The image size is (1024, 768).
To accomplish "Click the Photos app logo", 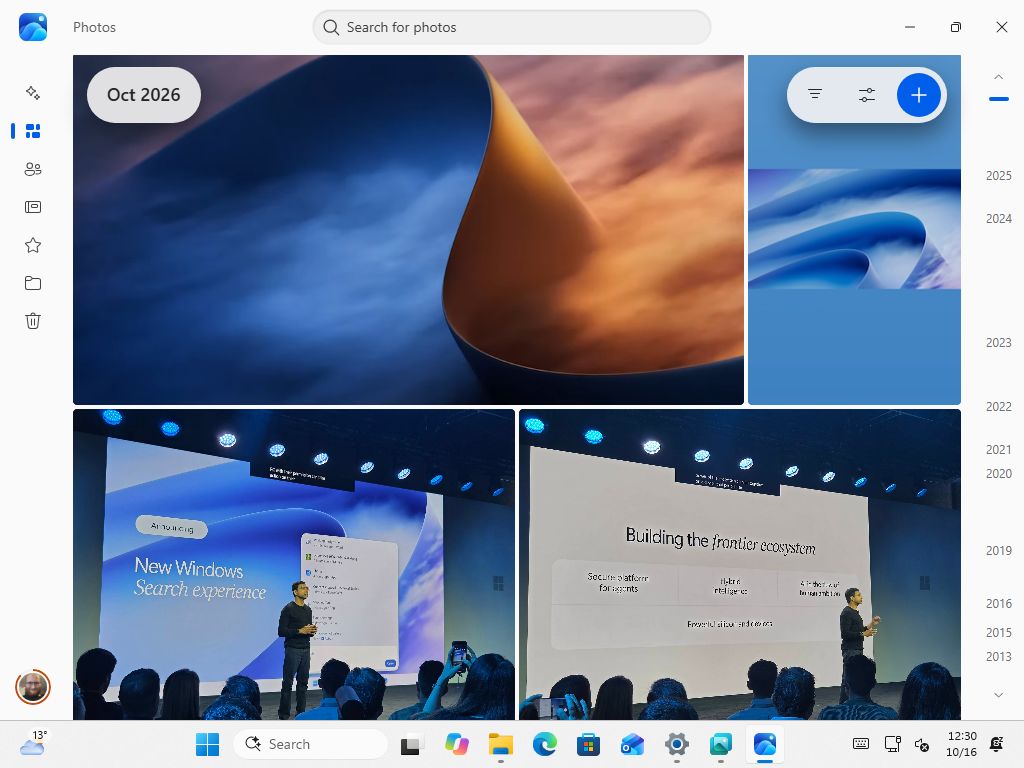I will (33, 27).
